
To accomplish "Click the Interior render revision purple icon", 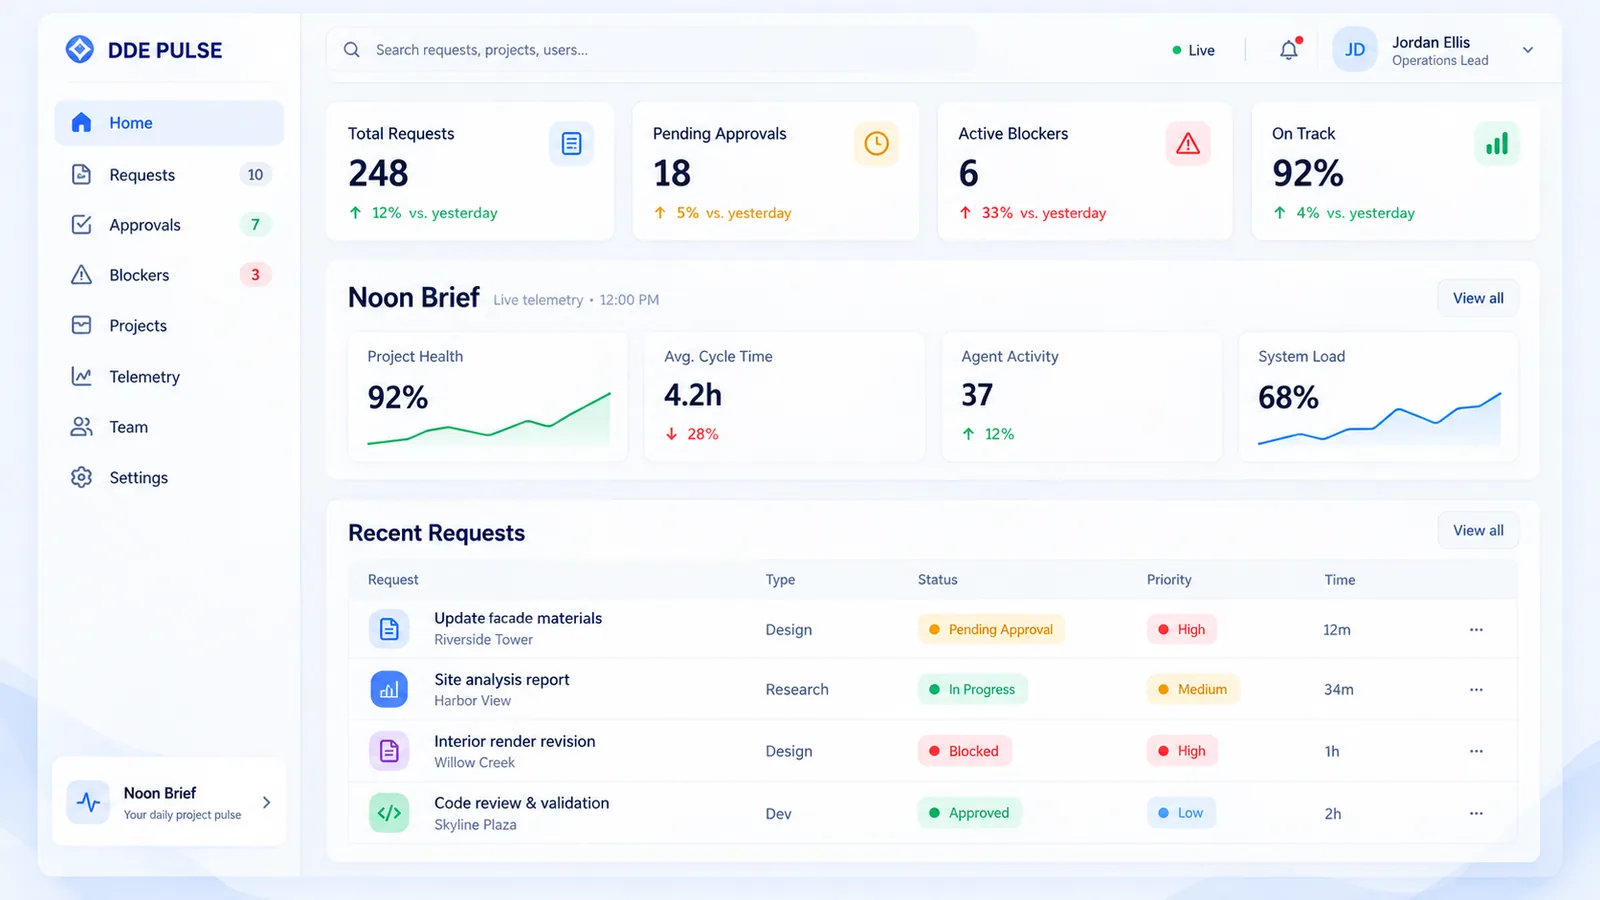I will [x=389, y=751].
